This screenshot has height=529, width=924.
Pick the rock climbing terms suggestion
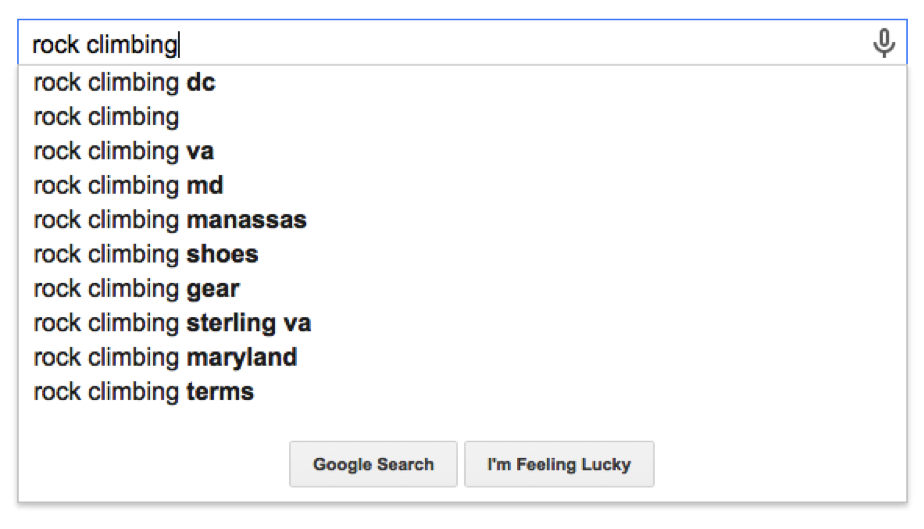462,391
